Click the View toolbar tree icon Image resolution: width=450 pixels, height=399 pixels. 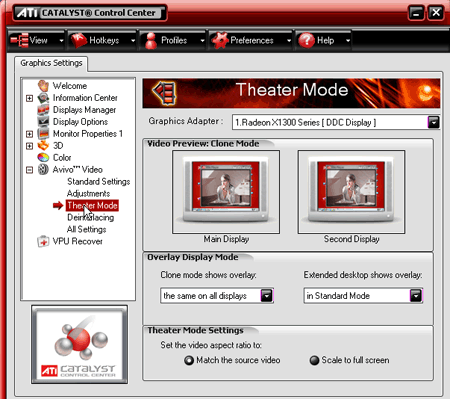click(x=19, y=40)
